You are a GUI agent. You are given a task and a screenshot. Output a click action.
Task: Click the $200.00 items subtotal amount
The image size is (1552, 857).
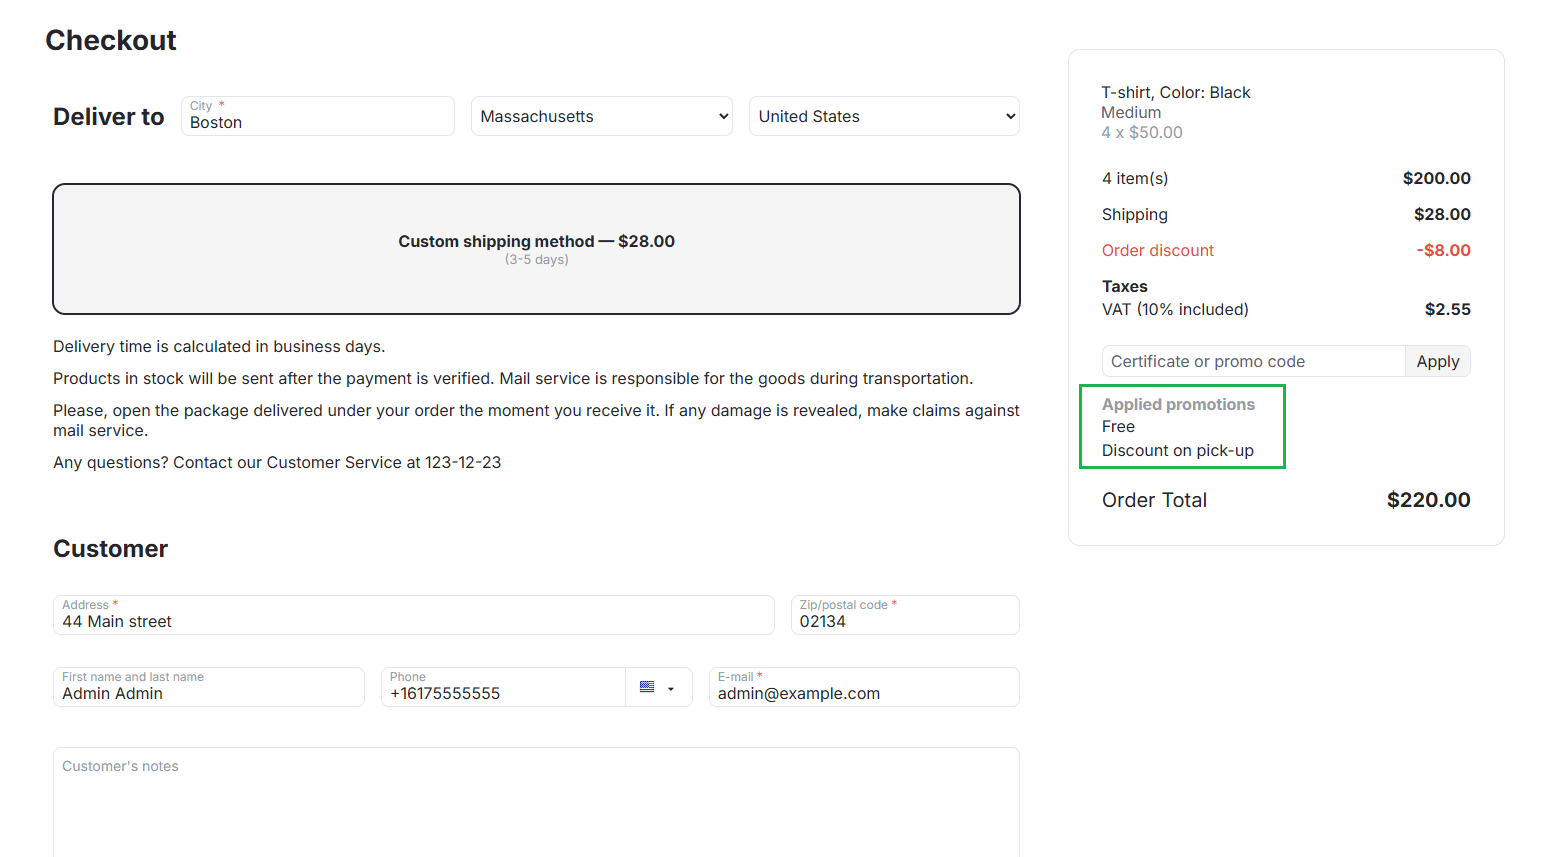pos(1437,178)
